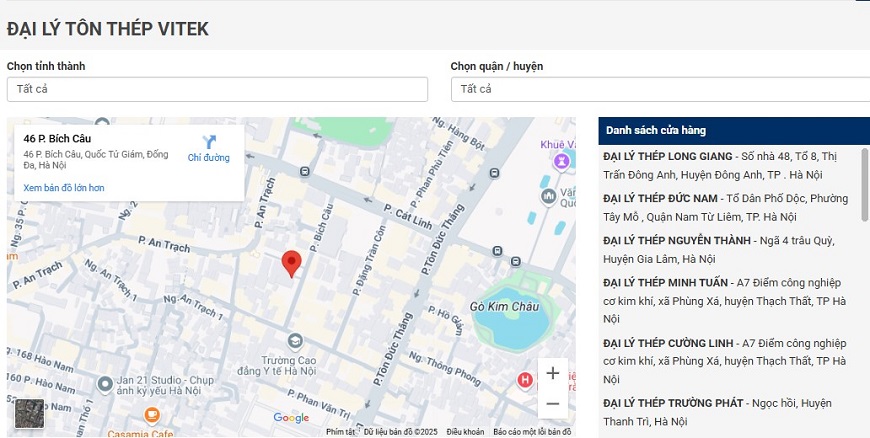The height and width of the screenshot is (438, 870).
Task: Click the Jan 21 Studio gray pin icon
Action: [x=105, y=384]
